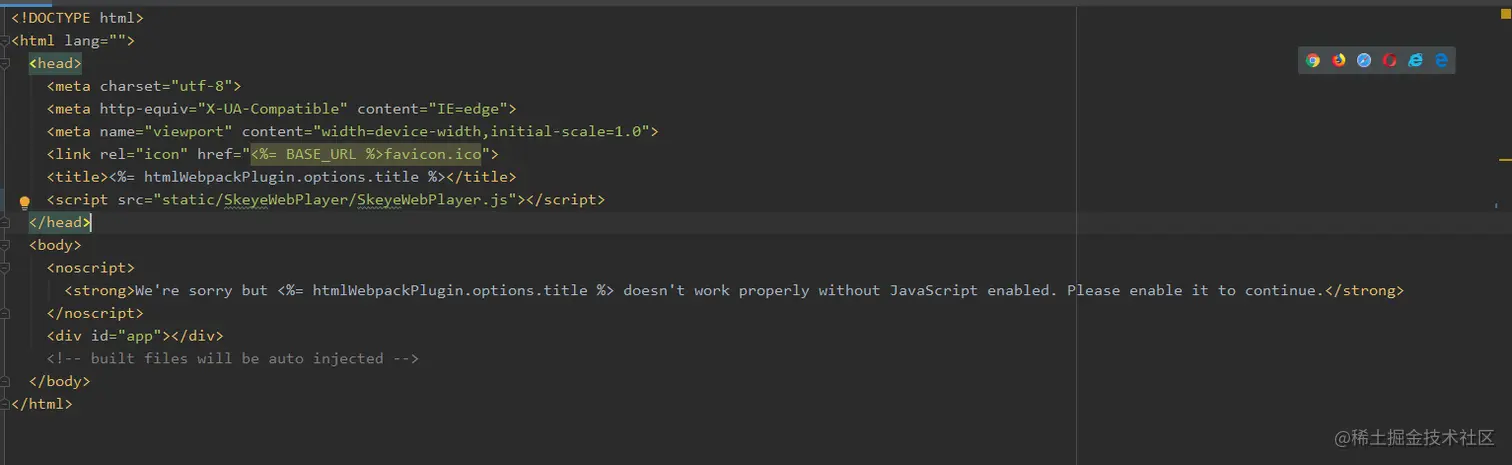This screenshot has width=1512, height=465.
Task: Open the page preview in Internet Explorer
Action: click(x=1415, y=60)
